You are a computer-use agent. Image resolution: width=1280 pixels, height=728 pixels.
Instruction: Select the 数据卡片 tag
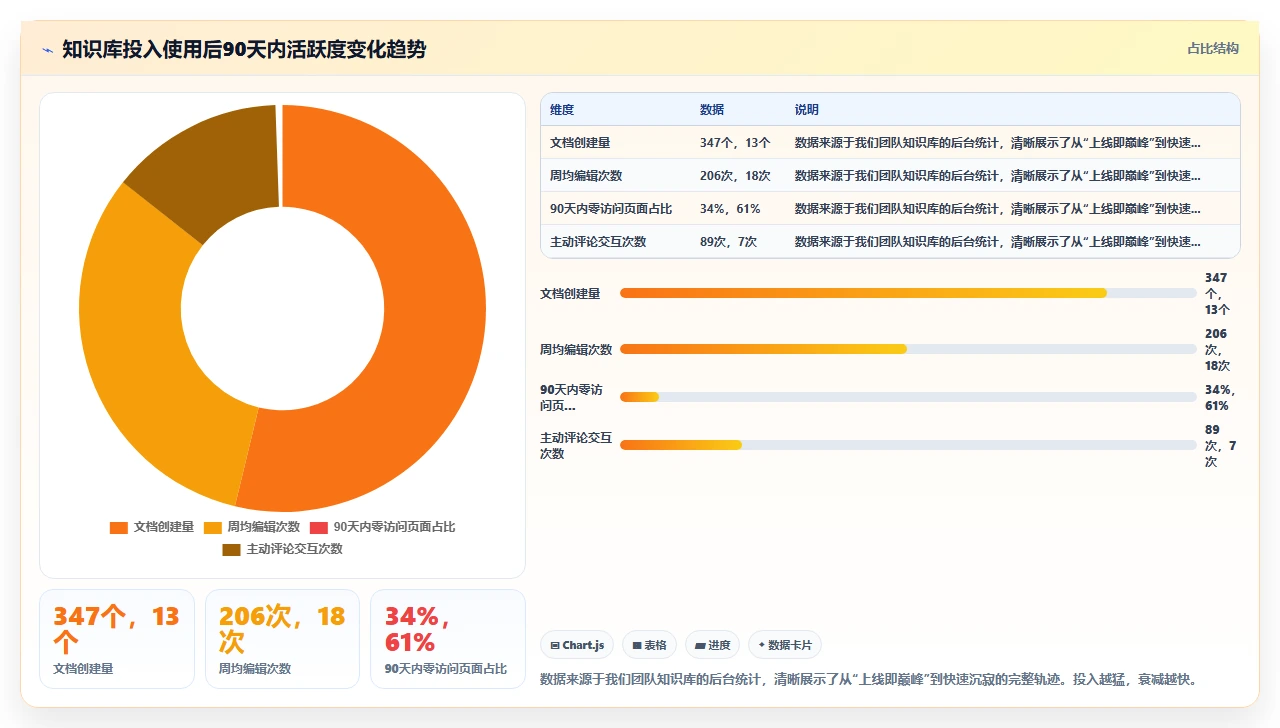(x=785, y=645)
